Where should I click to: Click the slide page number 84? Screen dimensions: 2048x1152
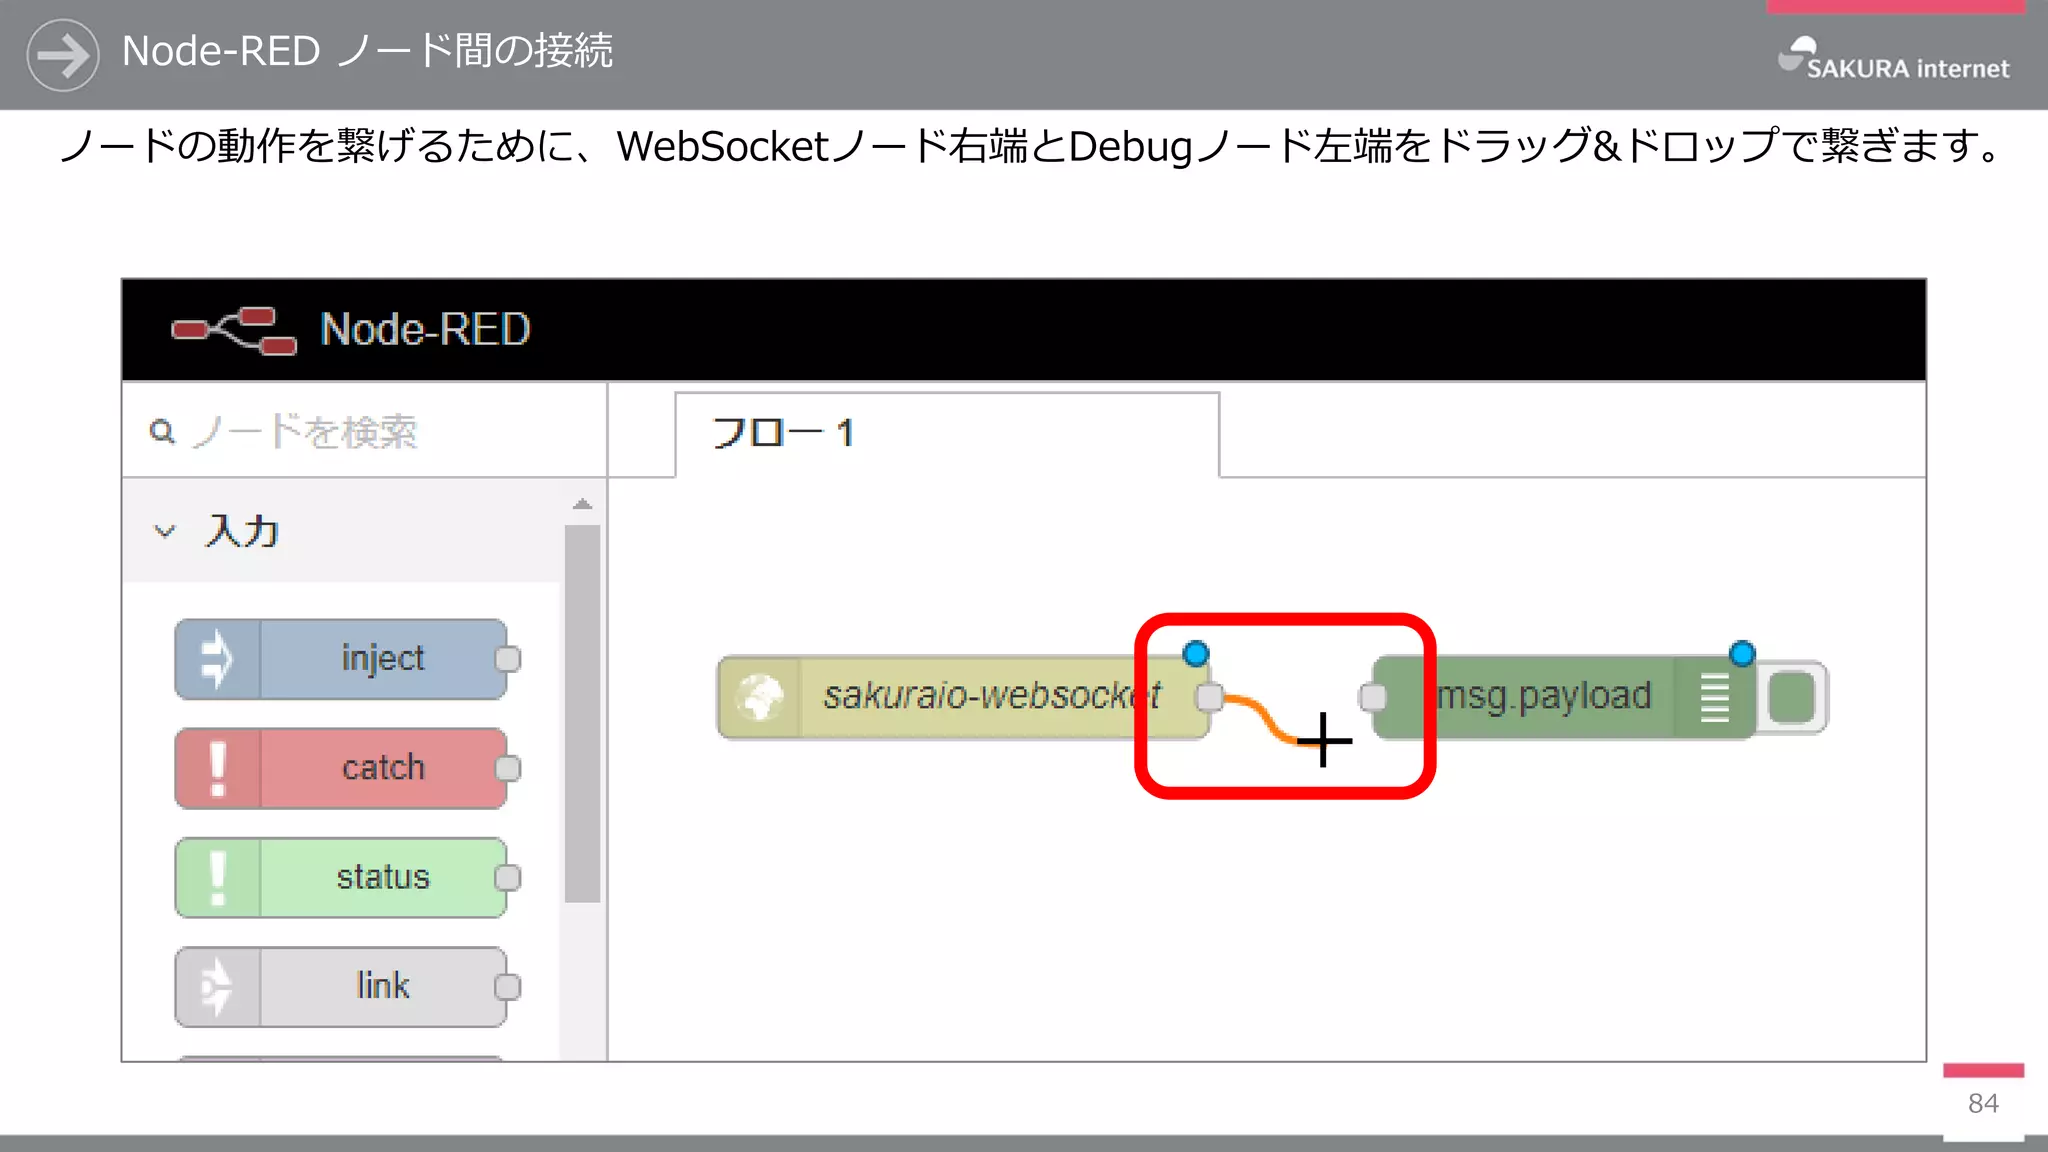point(1983,1103)
